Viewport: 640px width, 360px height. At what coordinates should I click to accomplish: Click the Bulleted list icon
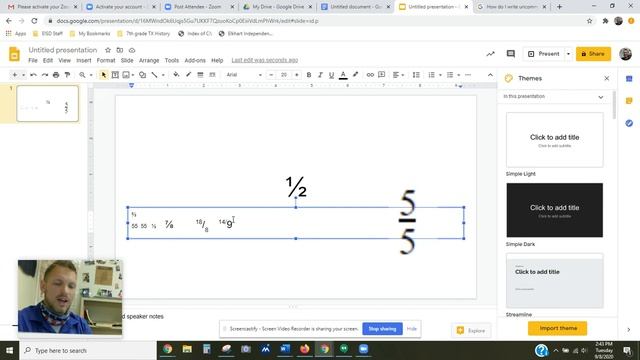tap(450, 75)
